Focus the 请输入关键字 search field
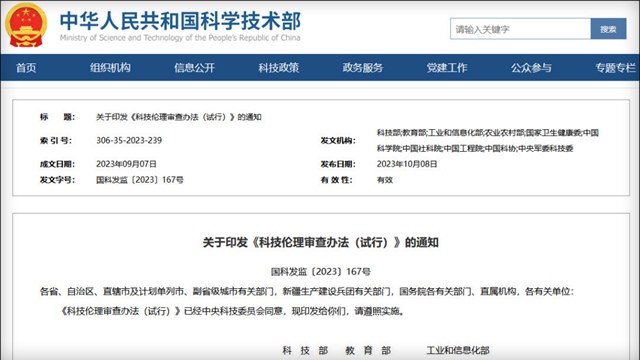640x360 pixels. coord(520,29)
